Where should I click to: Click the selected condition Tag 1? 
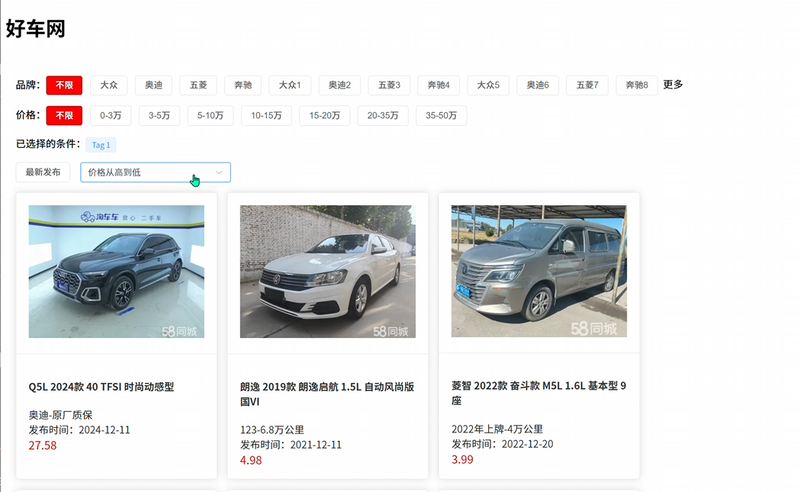click(x=101, y=145)
